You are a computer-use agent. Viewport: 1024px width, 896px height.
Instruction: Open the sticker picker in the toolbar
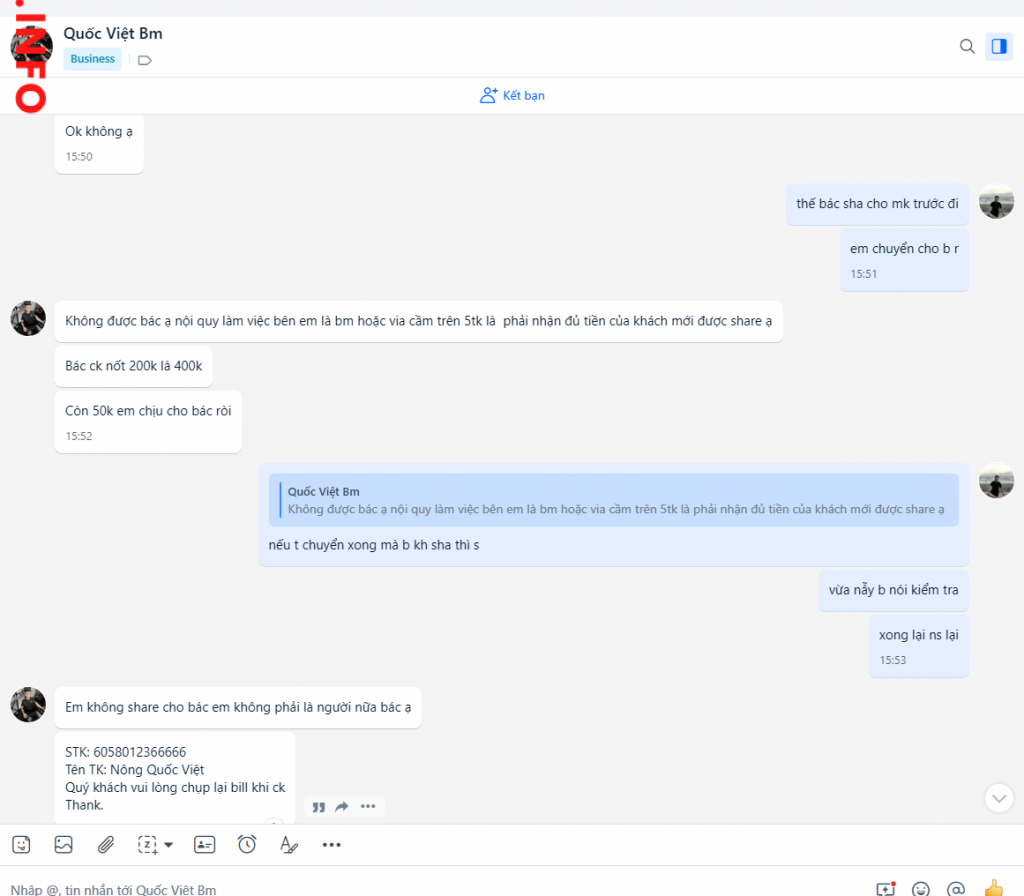[22, 845]
